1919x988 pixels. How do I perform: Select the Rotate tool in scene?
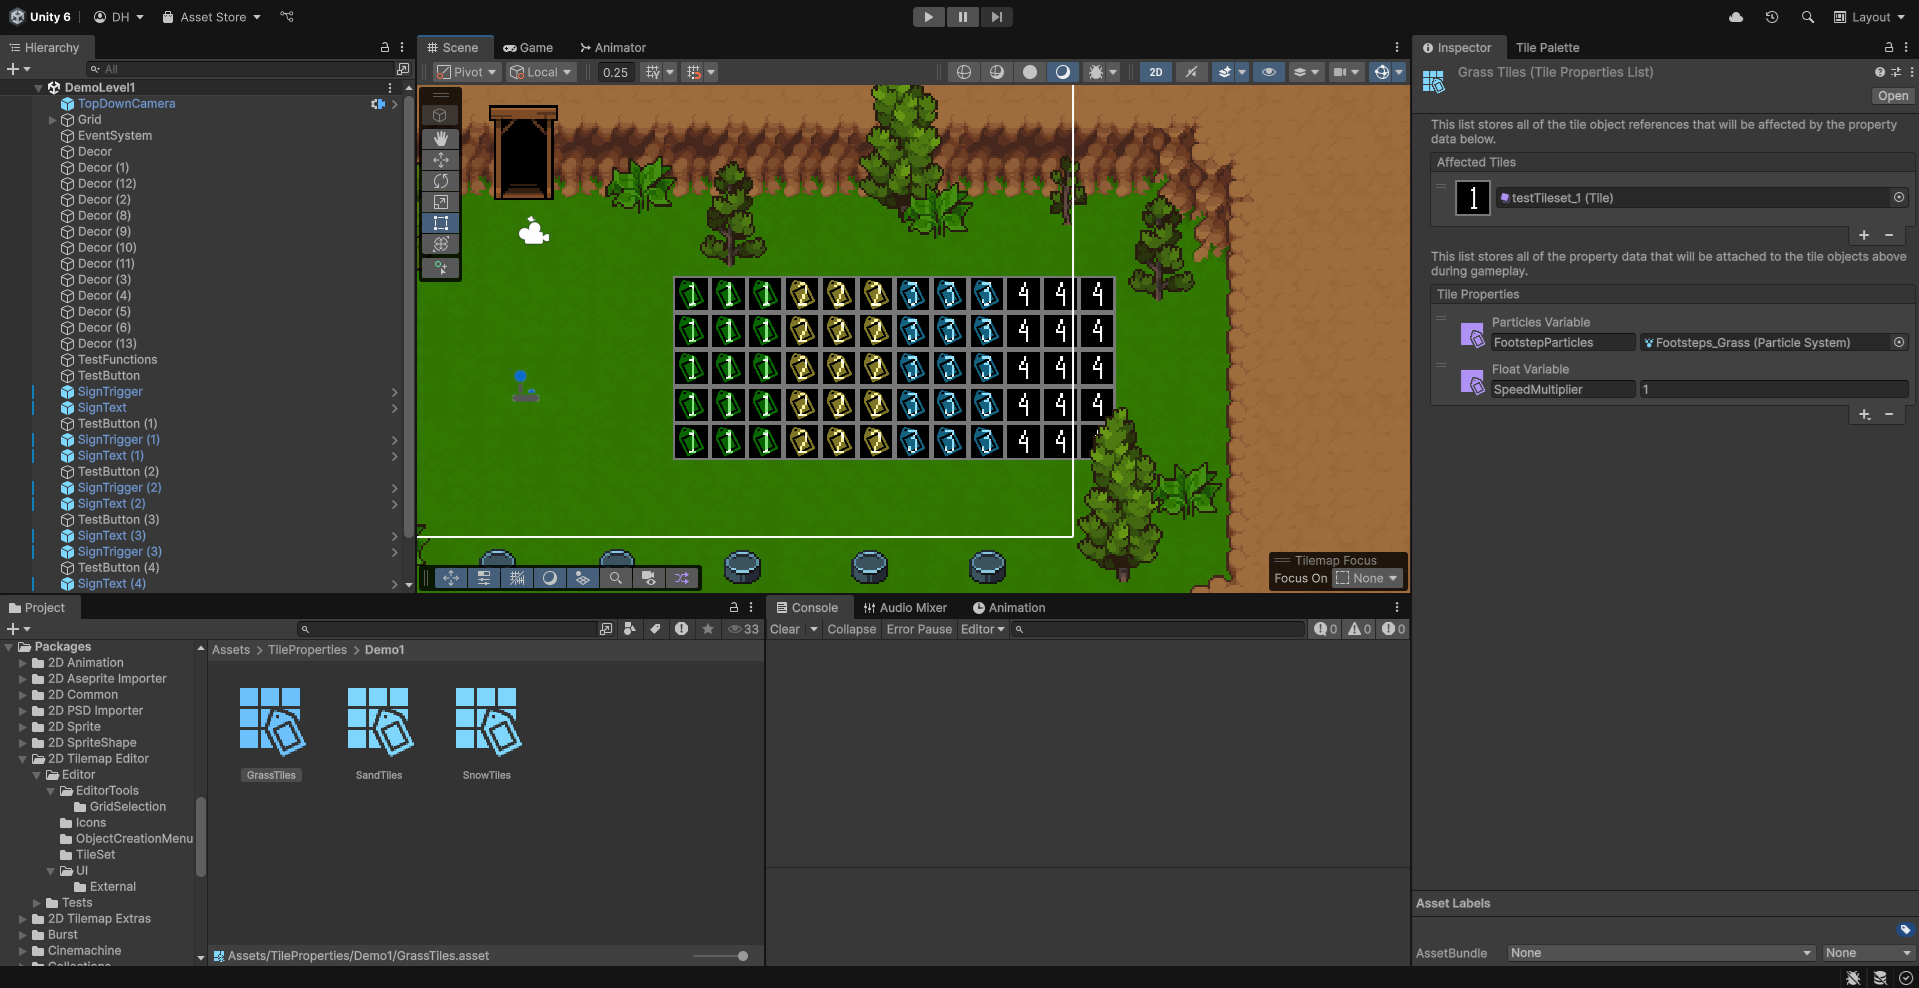click(440, 181)
